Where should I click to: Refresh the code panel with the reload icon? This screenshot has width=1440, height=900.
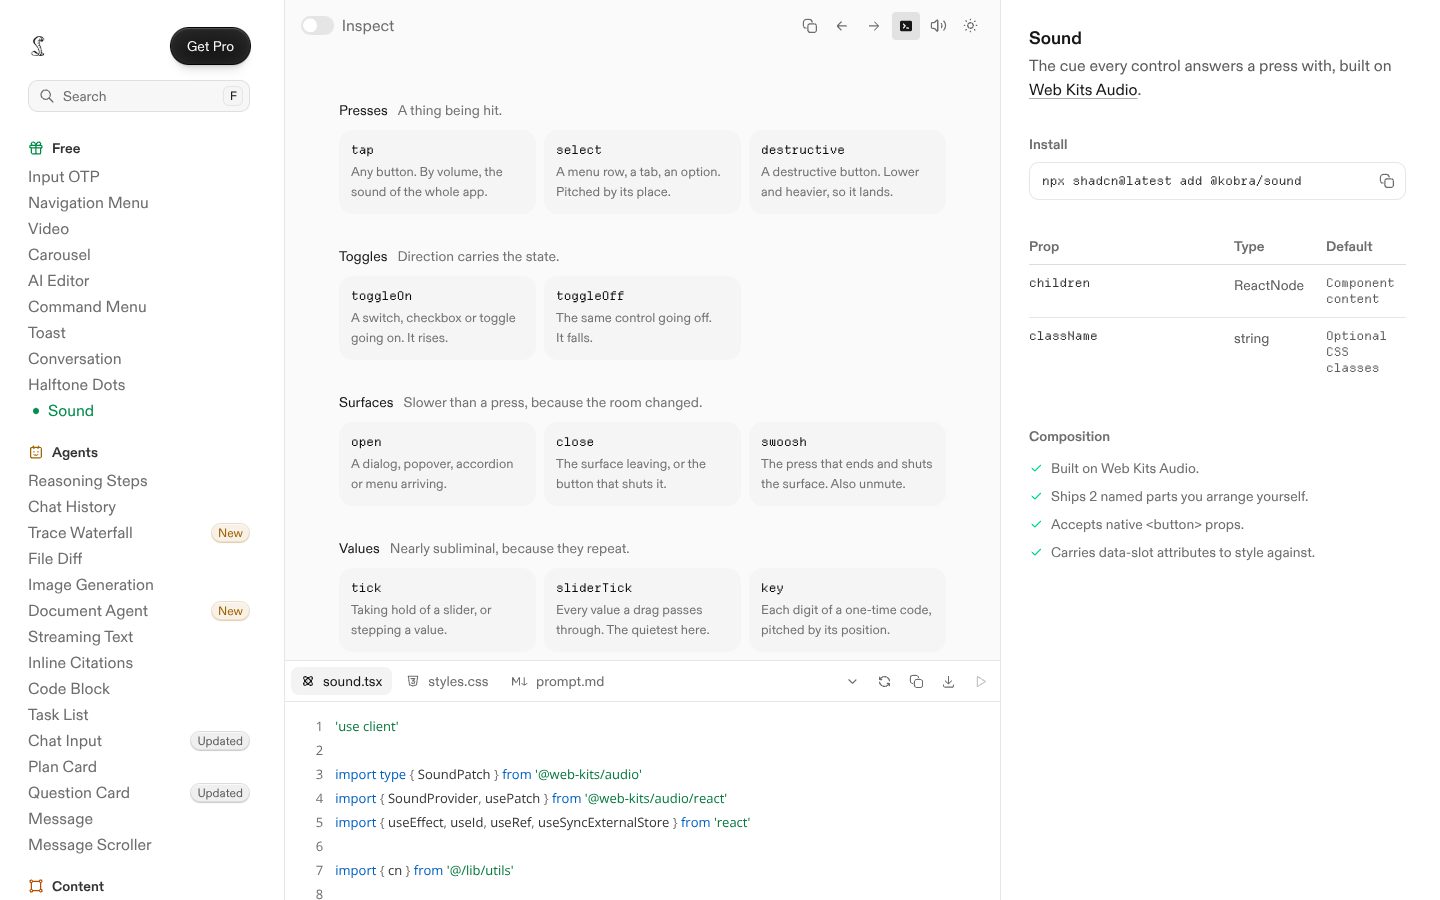[x=884, y=681]
